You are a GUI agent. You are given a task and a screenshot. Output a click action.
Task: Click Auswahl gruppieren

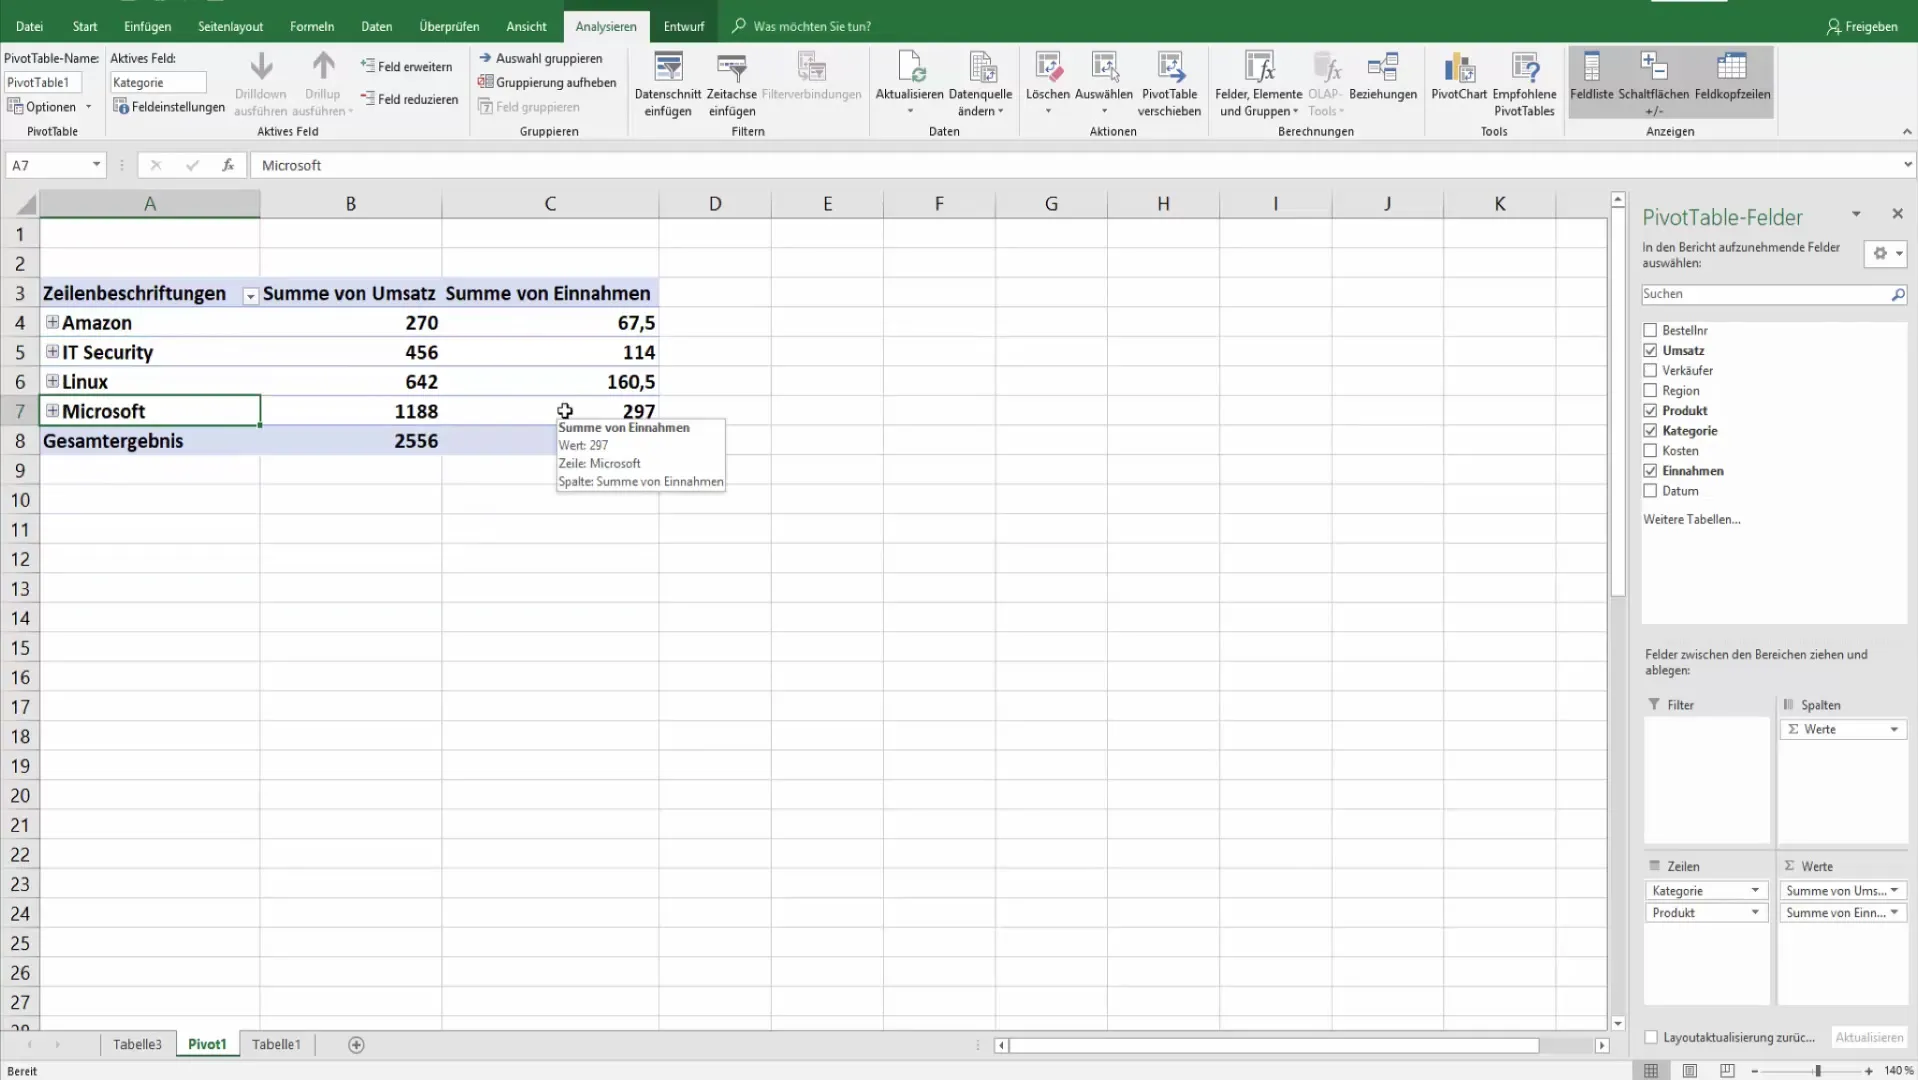tap(541, 58)
